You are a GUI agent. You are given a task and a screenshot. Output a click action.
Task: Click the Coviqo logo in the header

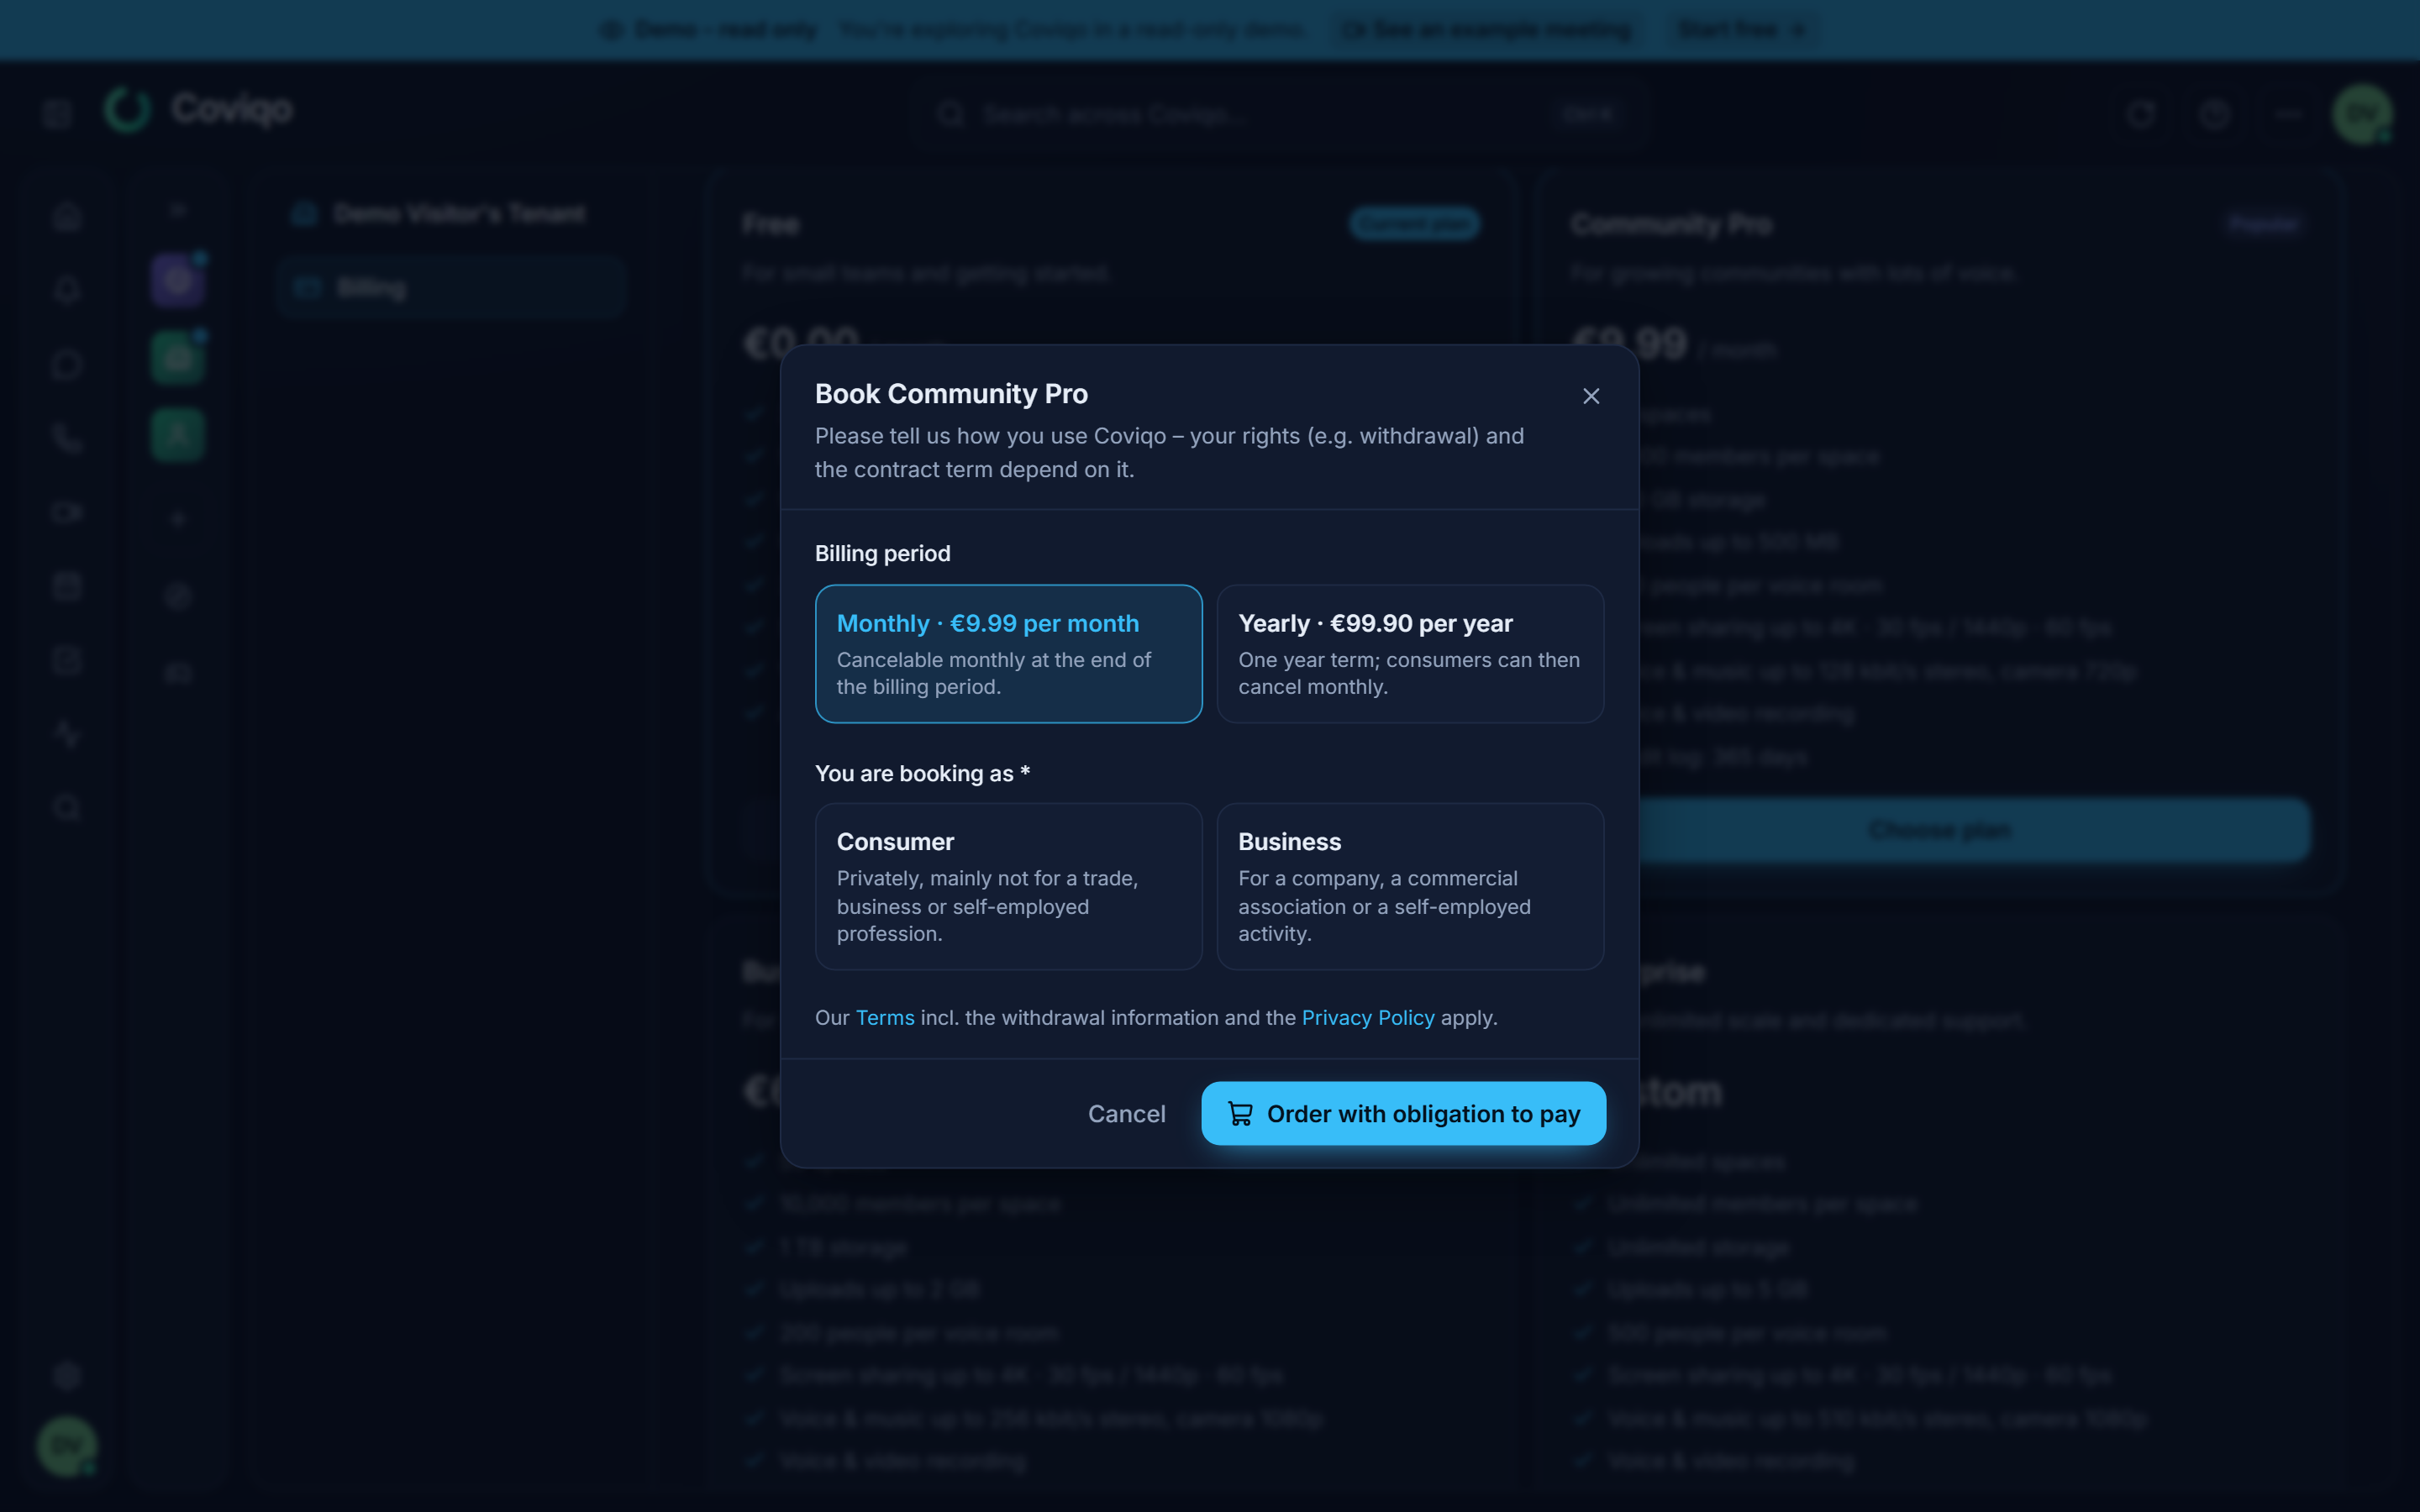199,109
